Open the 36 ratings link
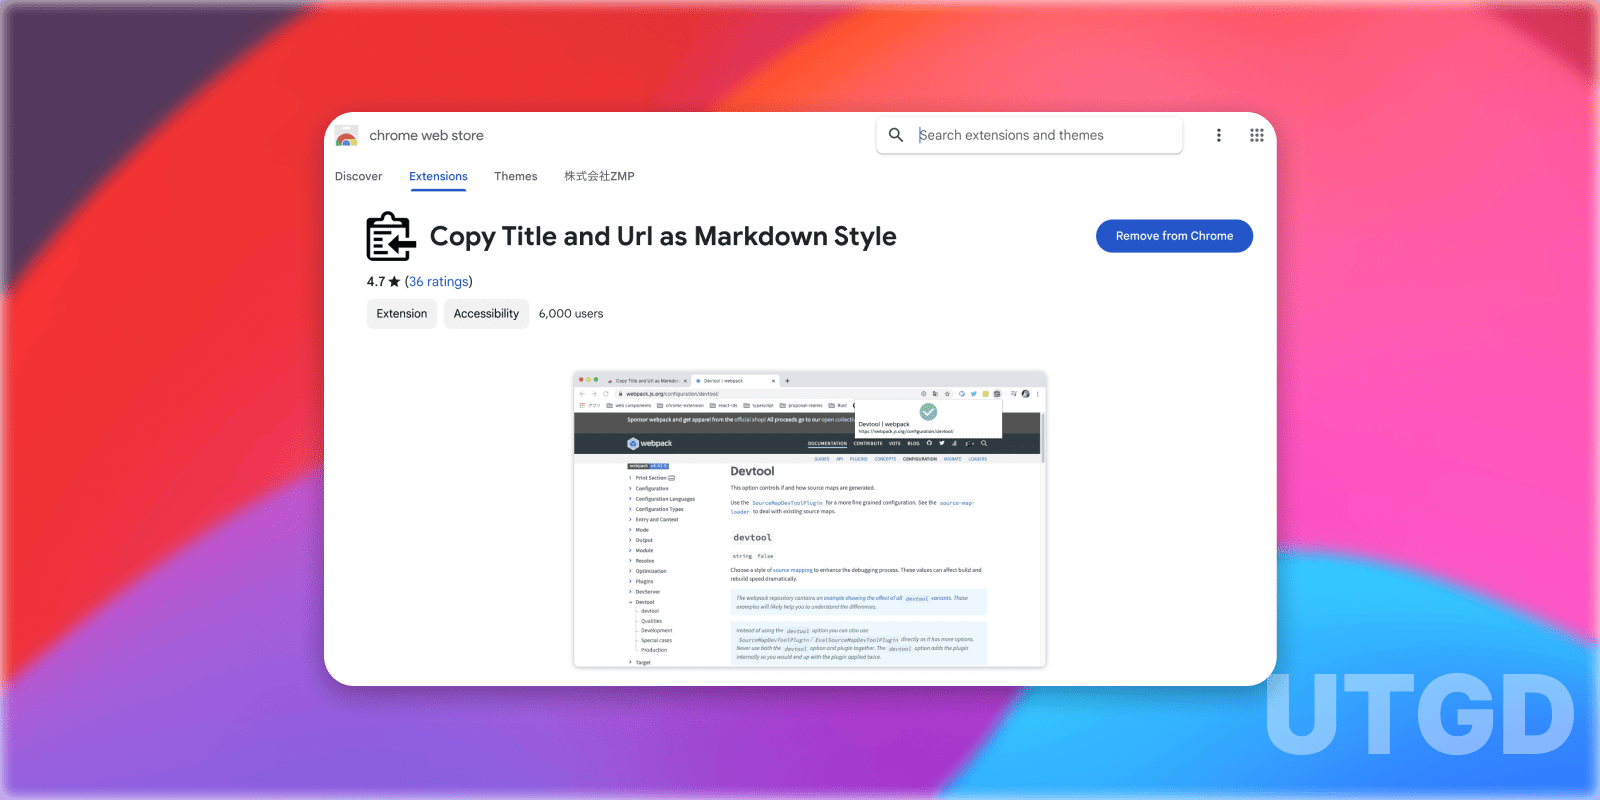This screenshot has height=800, width=1600. tap(438, 282)
